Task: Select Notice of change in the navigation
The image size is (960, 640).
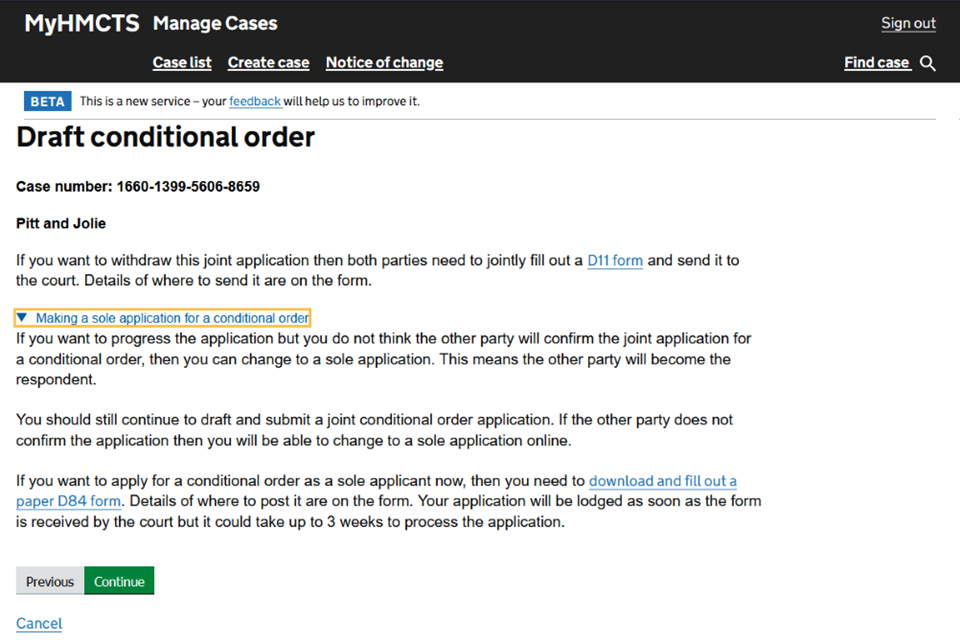Action: point(384,62)
